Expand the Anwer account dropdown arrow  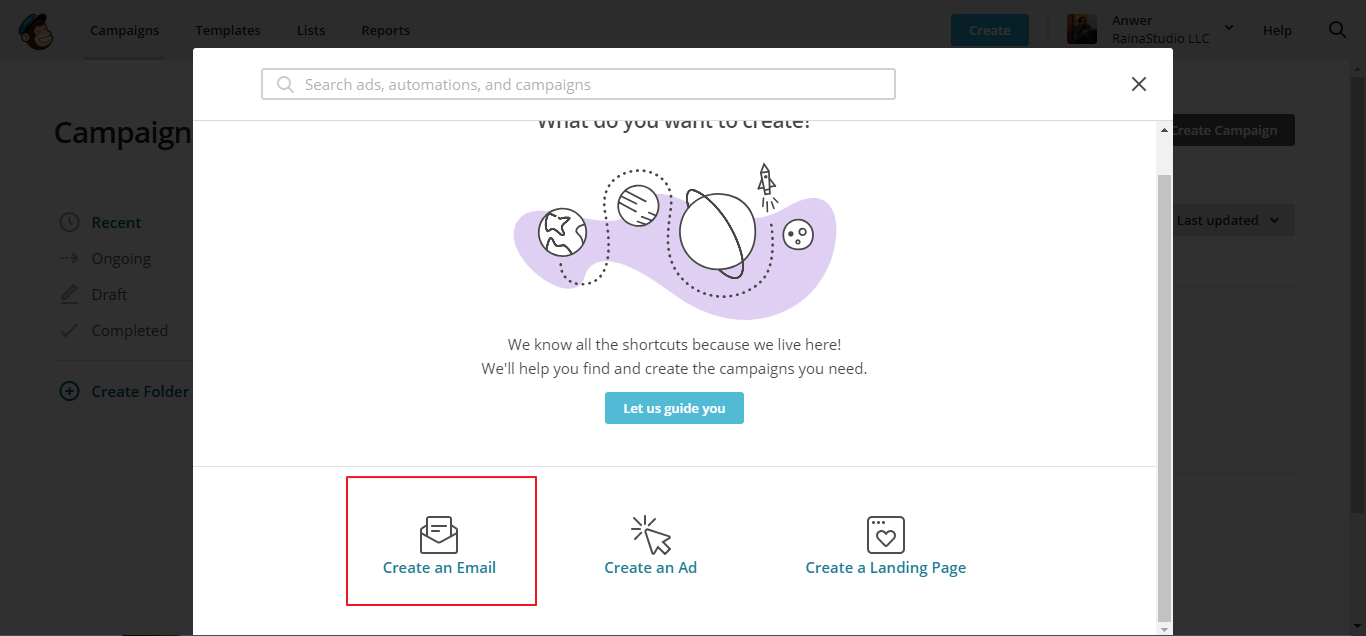1229,27
